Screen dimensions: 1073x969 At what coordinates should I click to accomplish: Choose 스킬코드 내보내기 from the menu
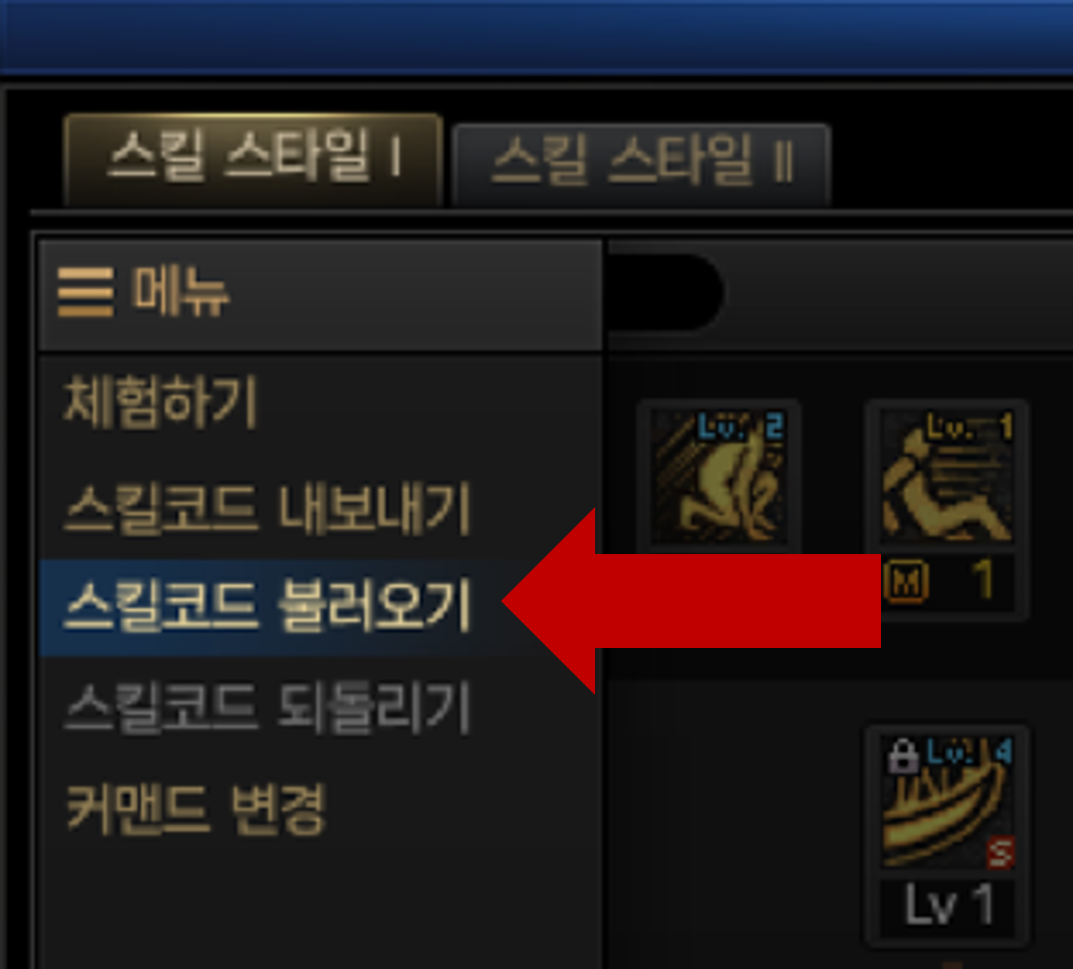pyautogui.click(x=268, y=507)
